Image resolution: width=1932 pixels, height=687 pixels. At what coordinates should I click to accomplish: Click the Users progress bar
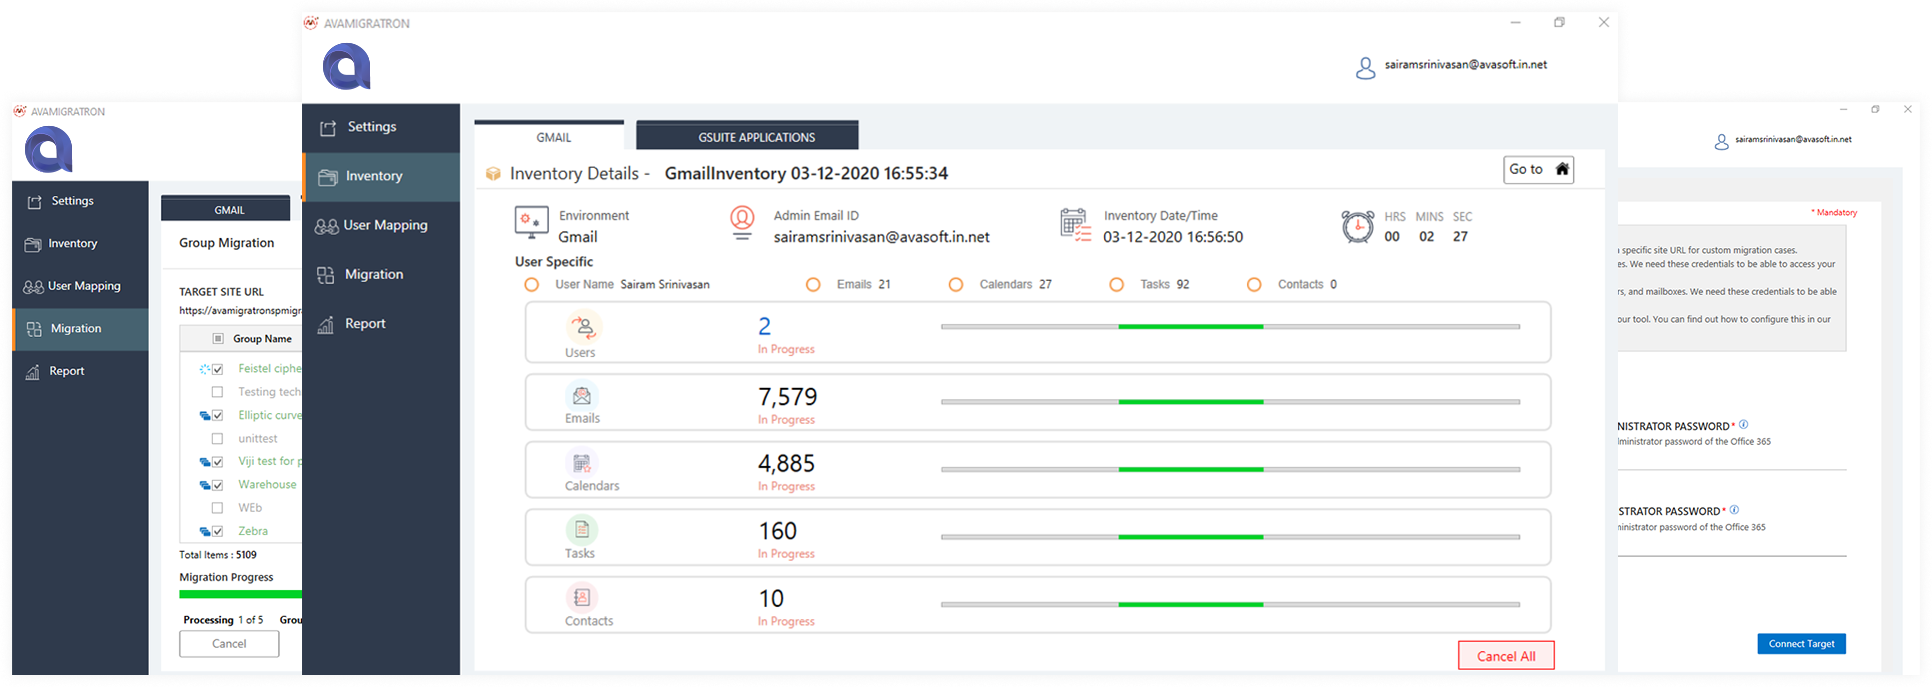point(1230,327)
